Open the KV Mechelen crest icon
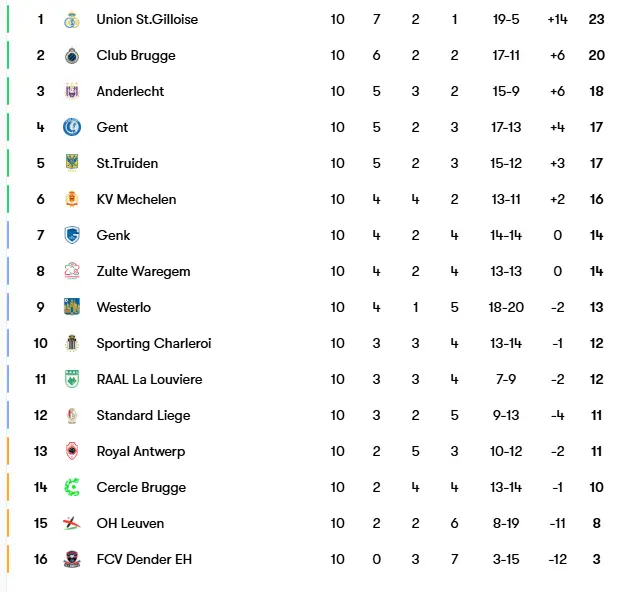This screenshot has width=618, height=592. pyautogui.click(x=71, y=200)
